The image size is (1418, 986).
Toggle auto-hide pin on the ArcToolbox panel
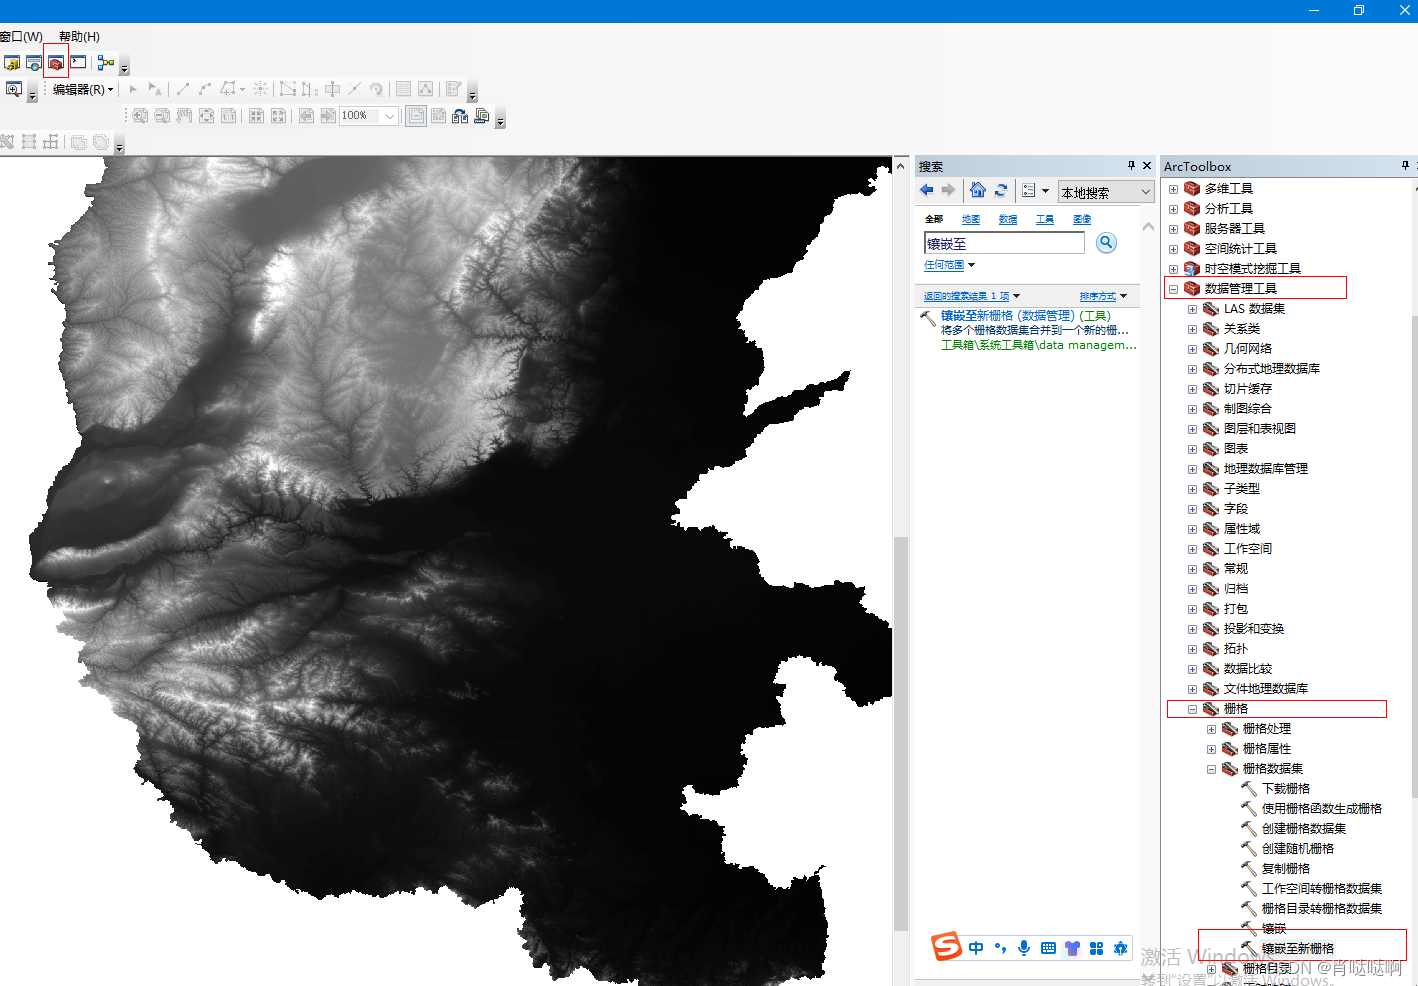pos(1403,165)
